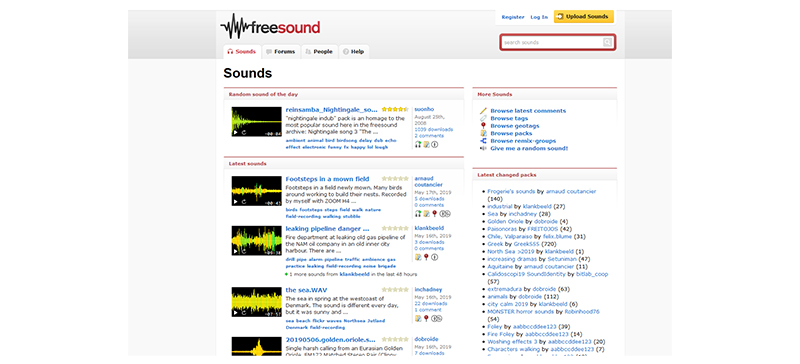Click the remix icon for Footsteps in a mown field

418,213
